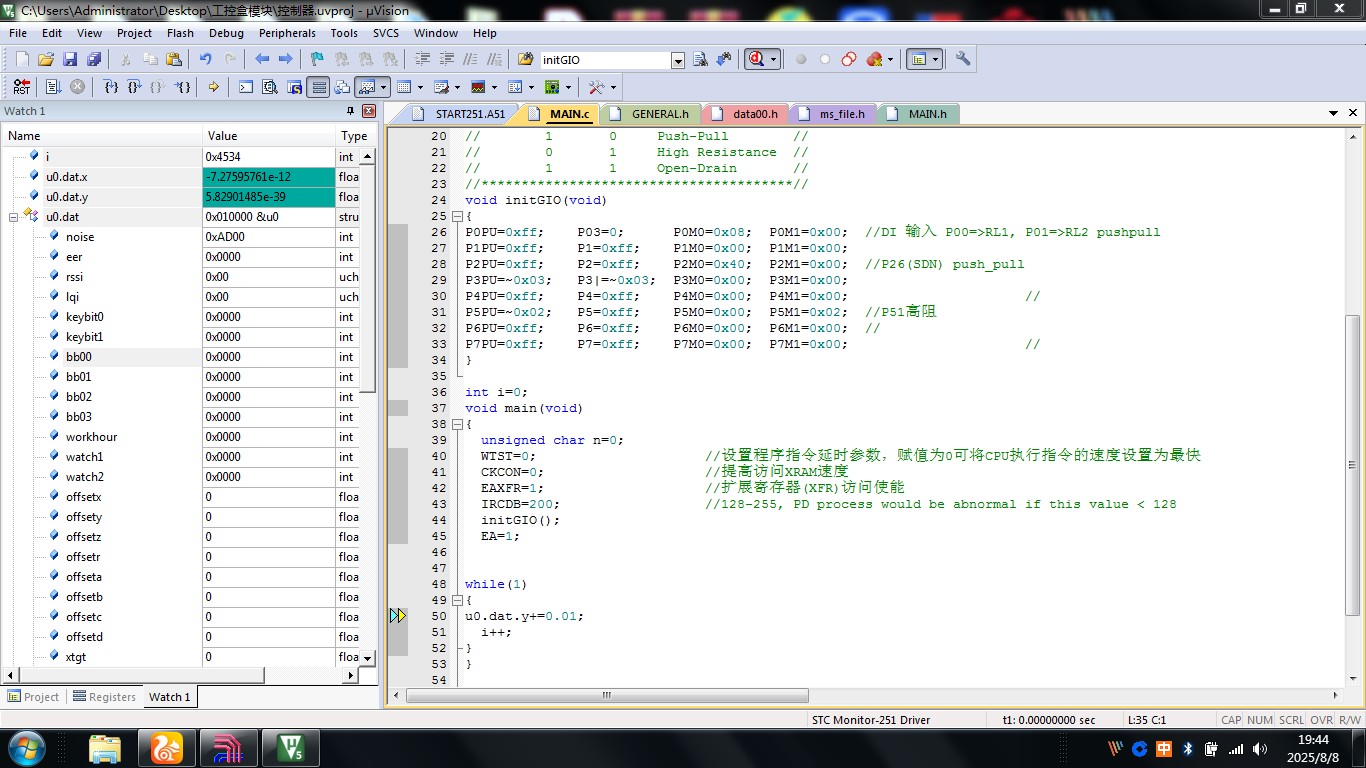This screenshot has width=1366, height=768.
Task: Run to the cursor line
Action: coord(182,87)
